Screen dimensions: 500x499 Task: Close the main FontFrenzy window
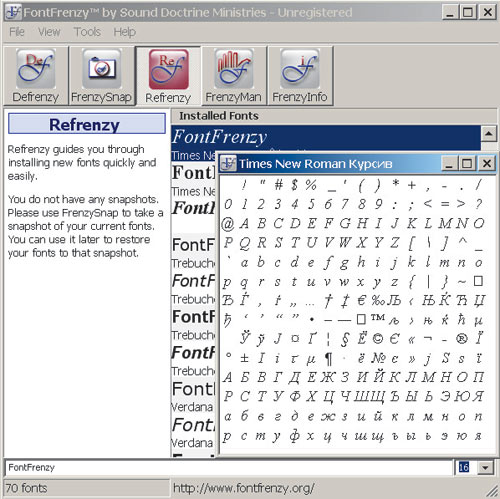pos(487,12)
